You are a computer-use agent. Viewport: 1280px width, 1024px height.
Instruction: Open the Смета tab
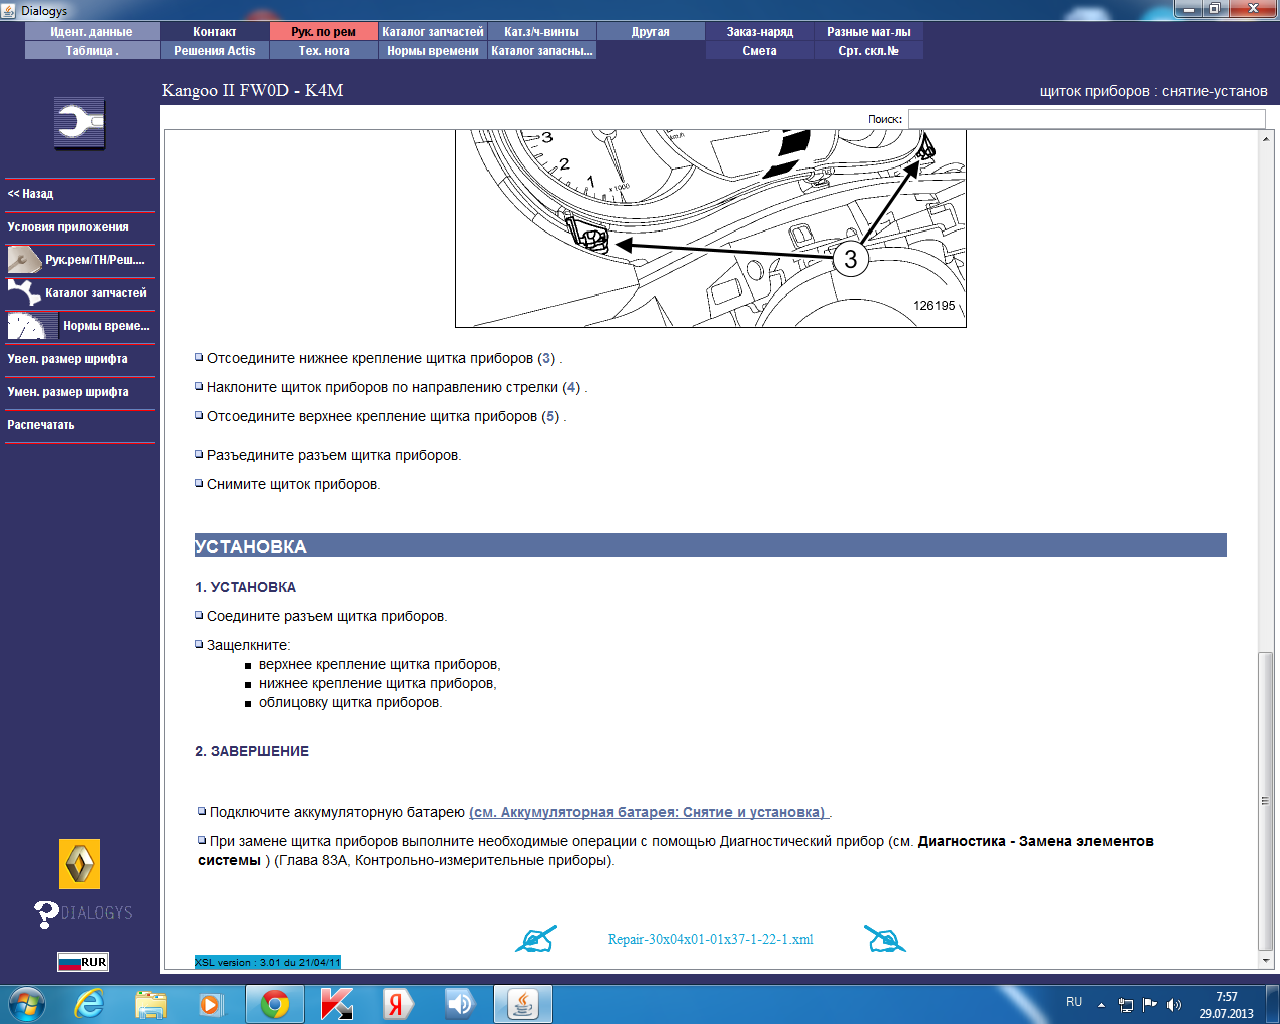click(760, 51)
